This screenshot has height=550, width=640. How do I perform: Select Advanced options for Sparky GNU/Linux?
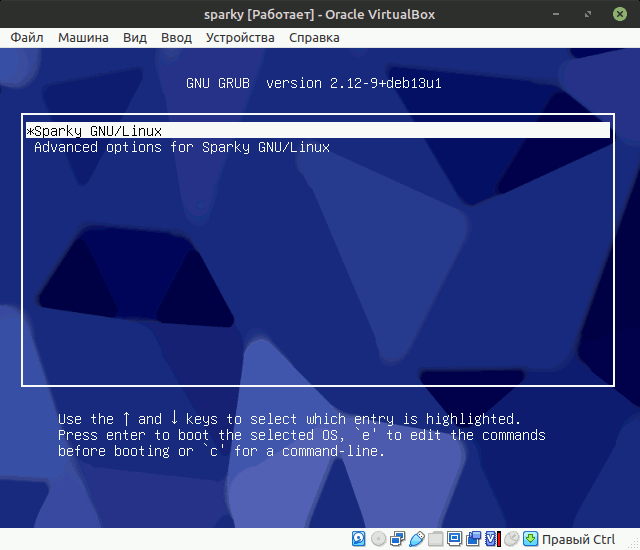coord(182,147)
